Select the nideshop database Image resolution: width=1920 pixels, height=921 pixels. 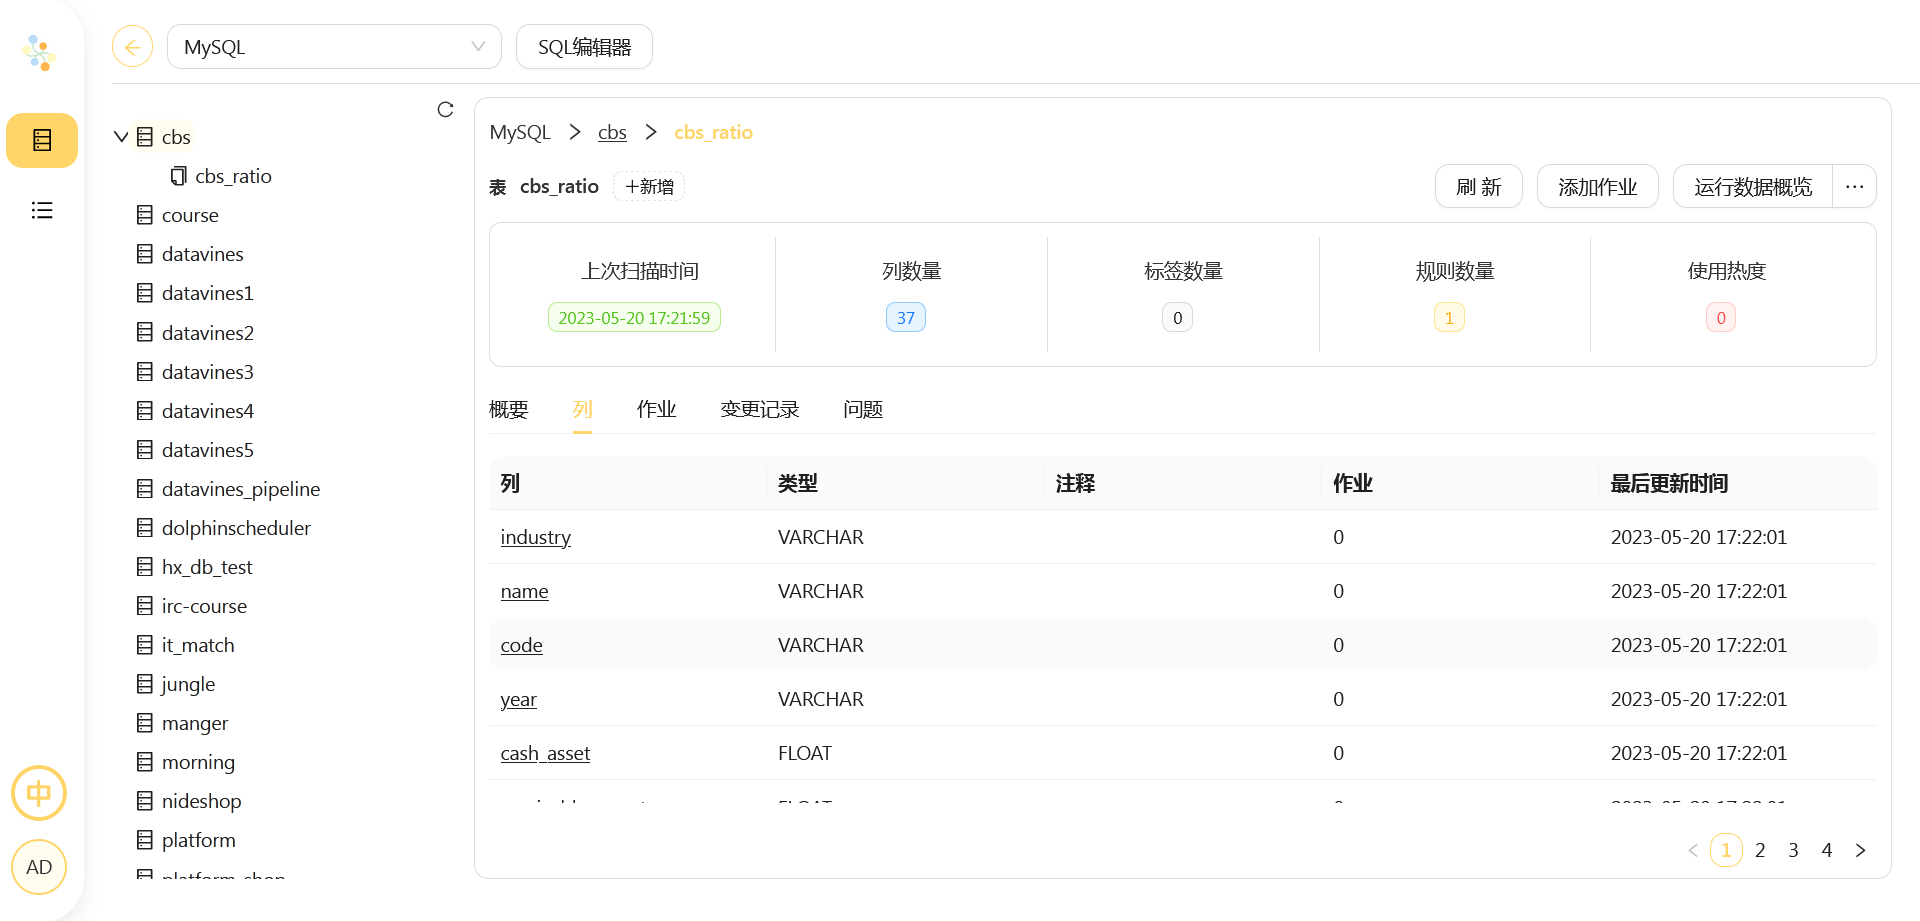pyautogui.click(x=201, y=801)
